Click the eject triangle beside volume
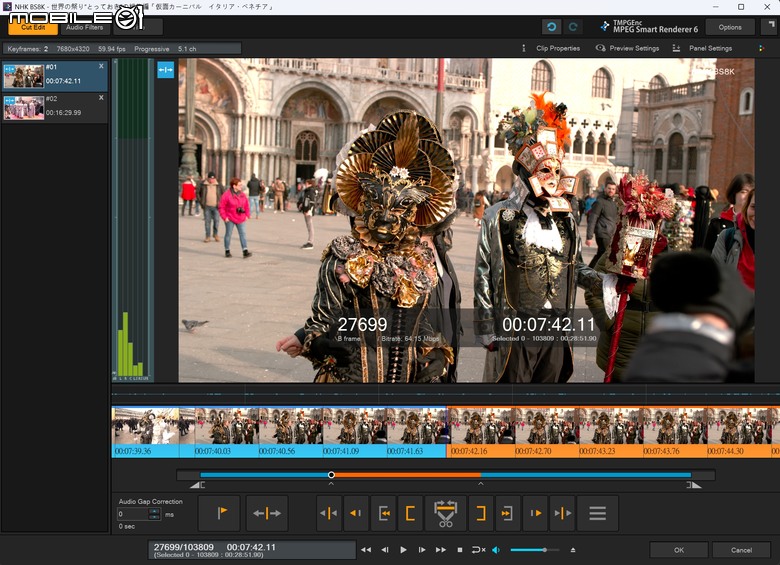 [573, 550]
